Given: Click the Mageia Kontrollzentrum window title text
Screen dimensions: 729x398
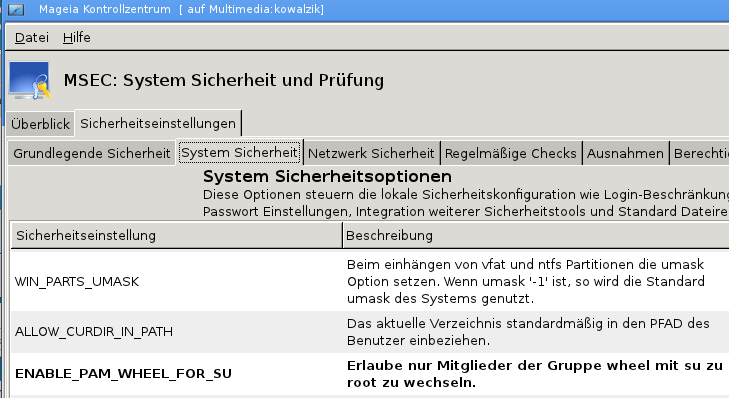Looking at the screenshot, I should (x=181, y=9).
